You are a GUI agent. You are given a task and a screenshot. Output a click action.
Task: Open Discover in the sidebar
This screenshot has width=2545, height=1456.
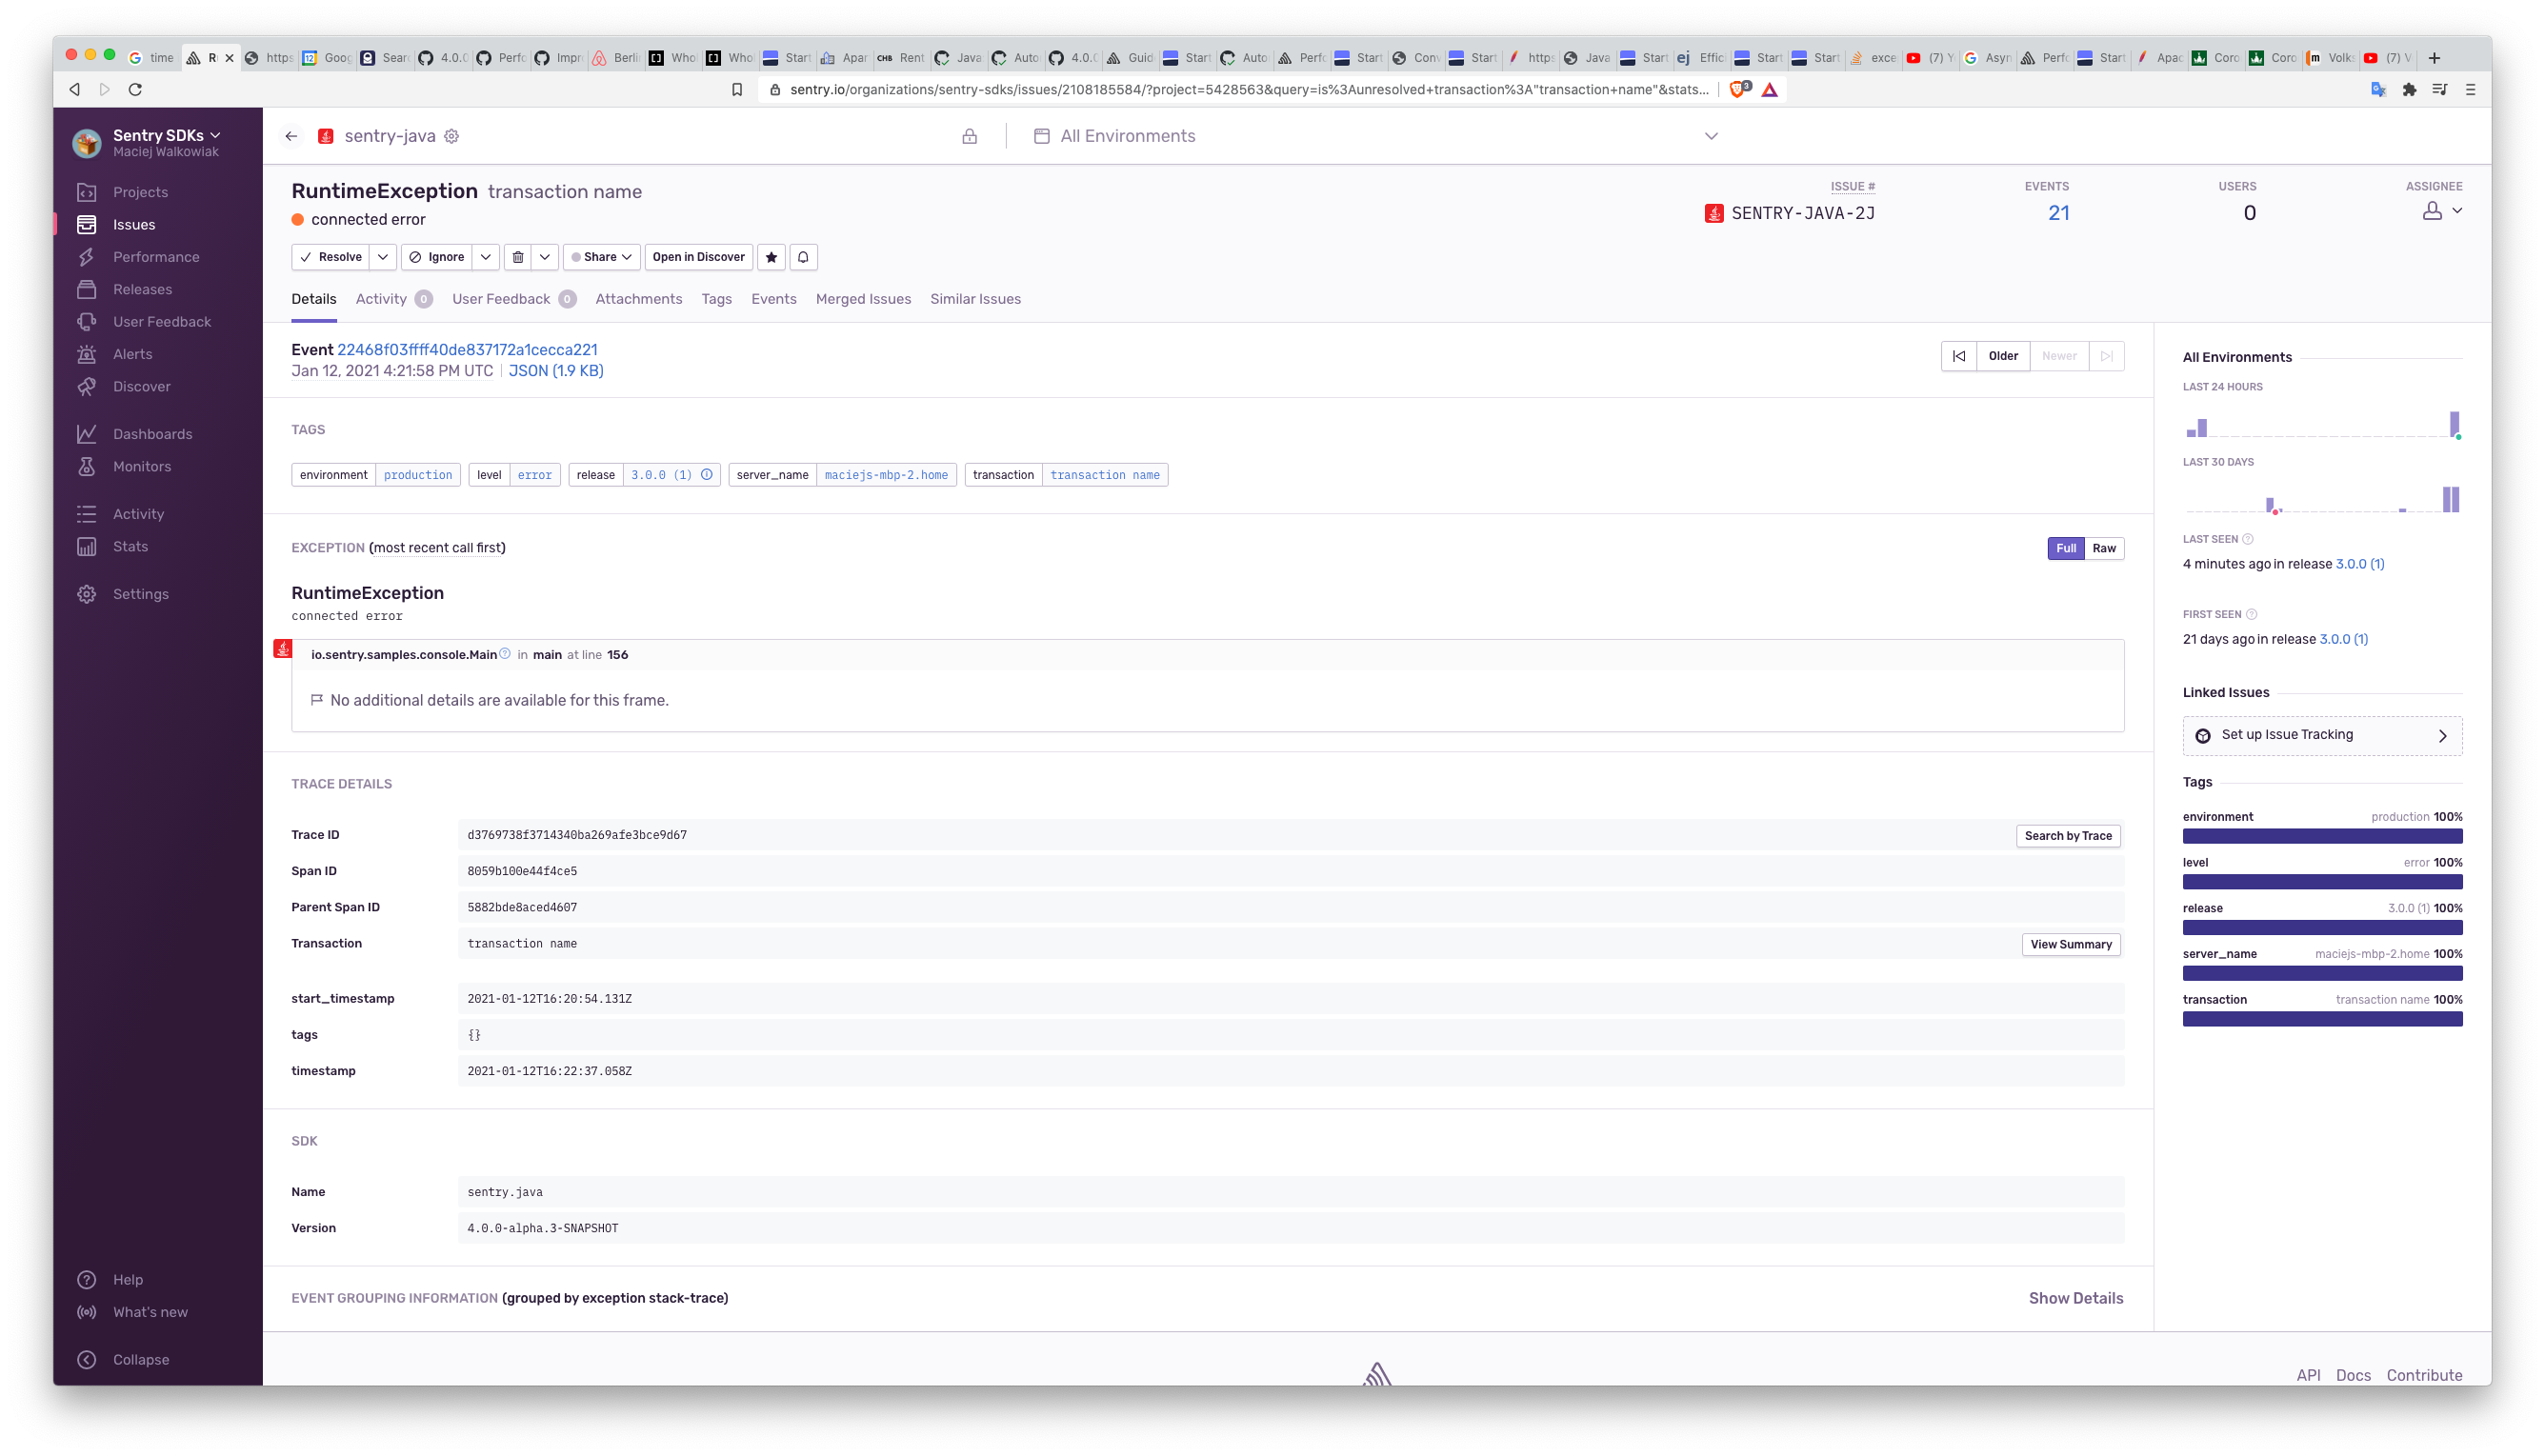[x=141, y=387]
